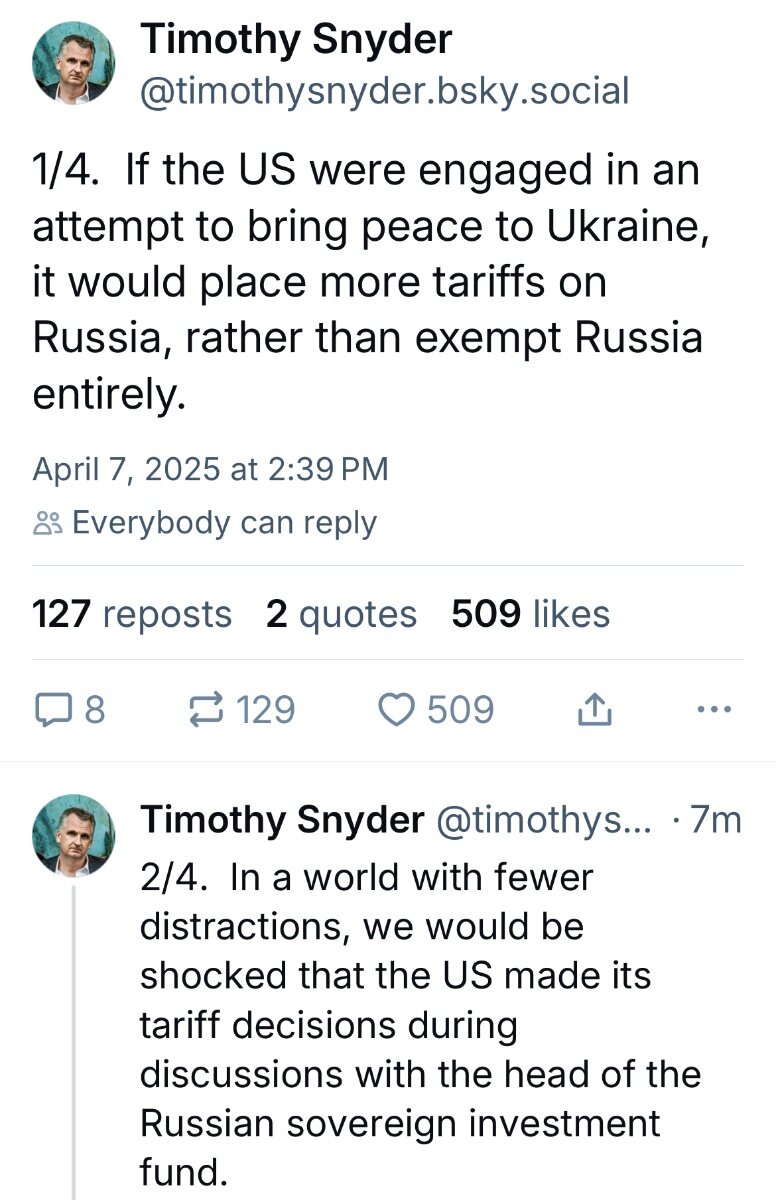
Task: Click the April 7, 2025 timestamp
Action: [x=210, y=469]
